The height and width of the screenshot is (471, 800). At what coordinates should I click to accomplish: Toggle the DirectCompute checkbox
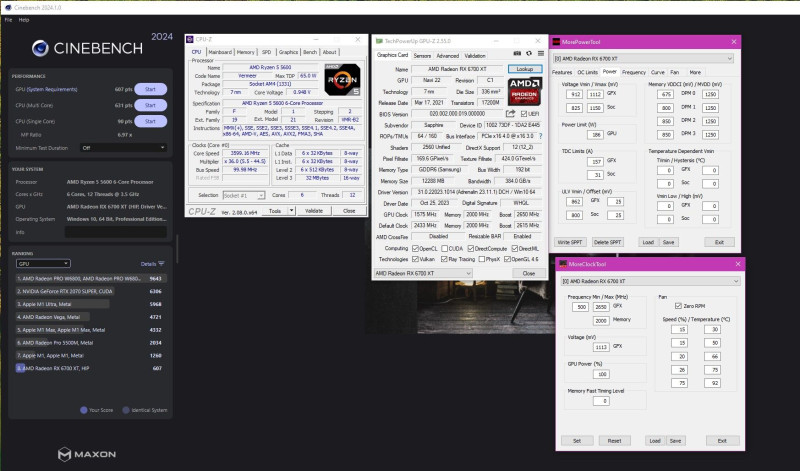(470, 249)
